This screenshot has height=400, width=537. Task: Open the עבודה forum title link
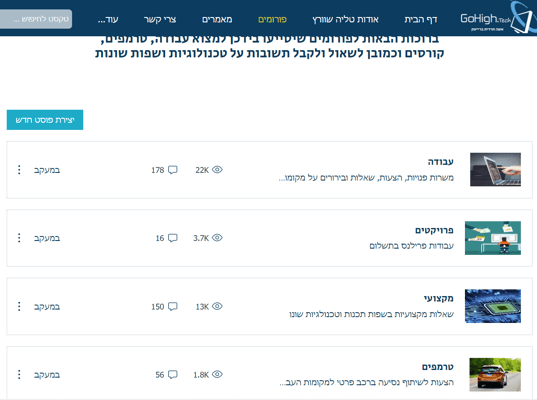(440, 162)
